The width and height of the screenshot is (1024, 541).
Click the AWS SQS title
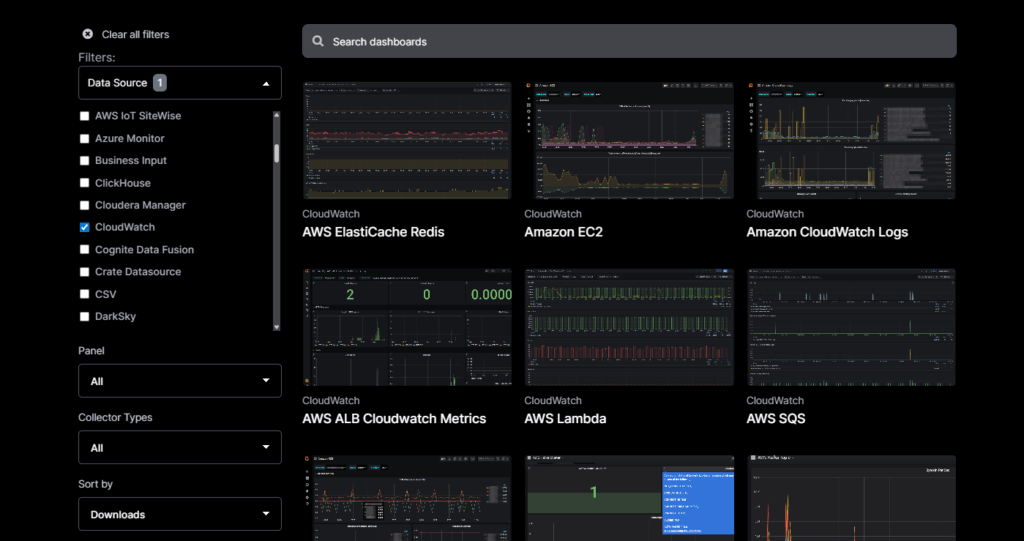point(776,419)
